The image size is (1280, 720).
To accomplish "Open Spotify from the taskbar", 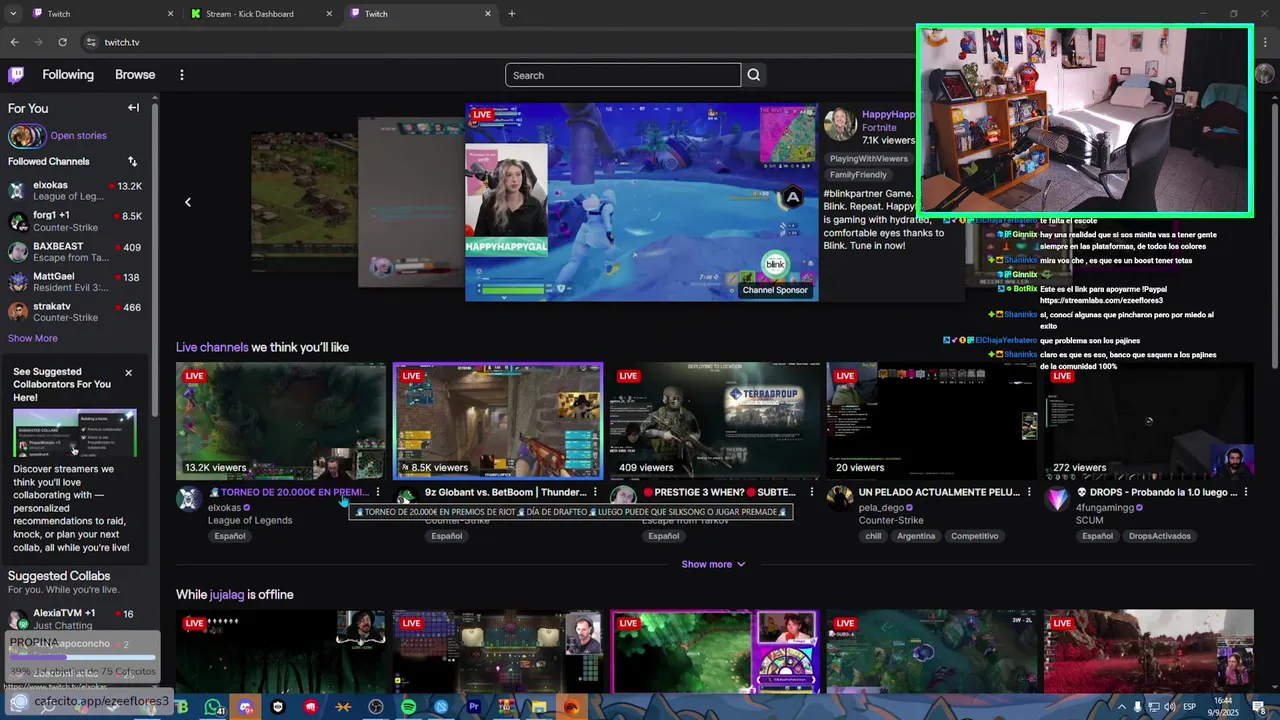I will (x=408, y=707).
